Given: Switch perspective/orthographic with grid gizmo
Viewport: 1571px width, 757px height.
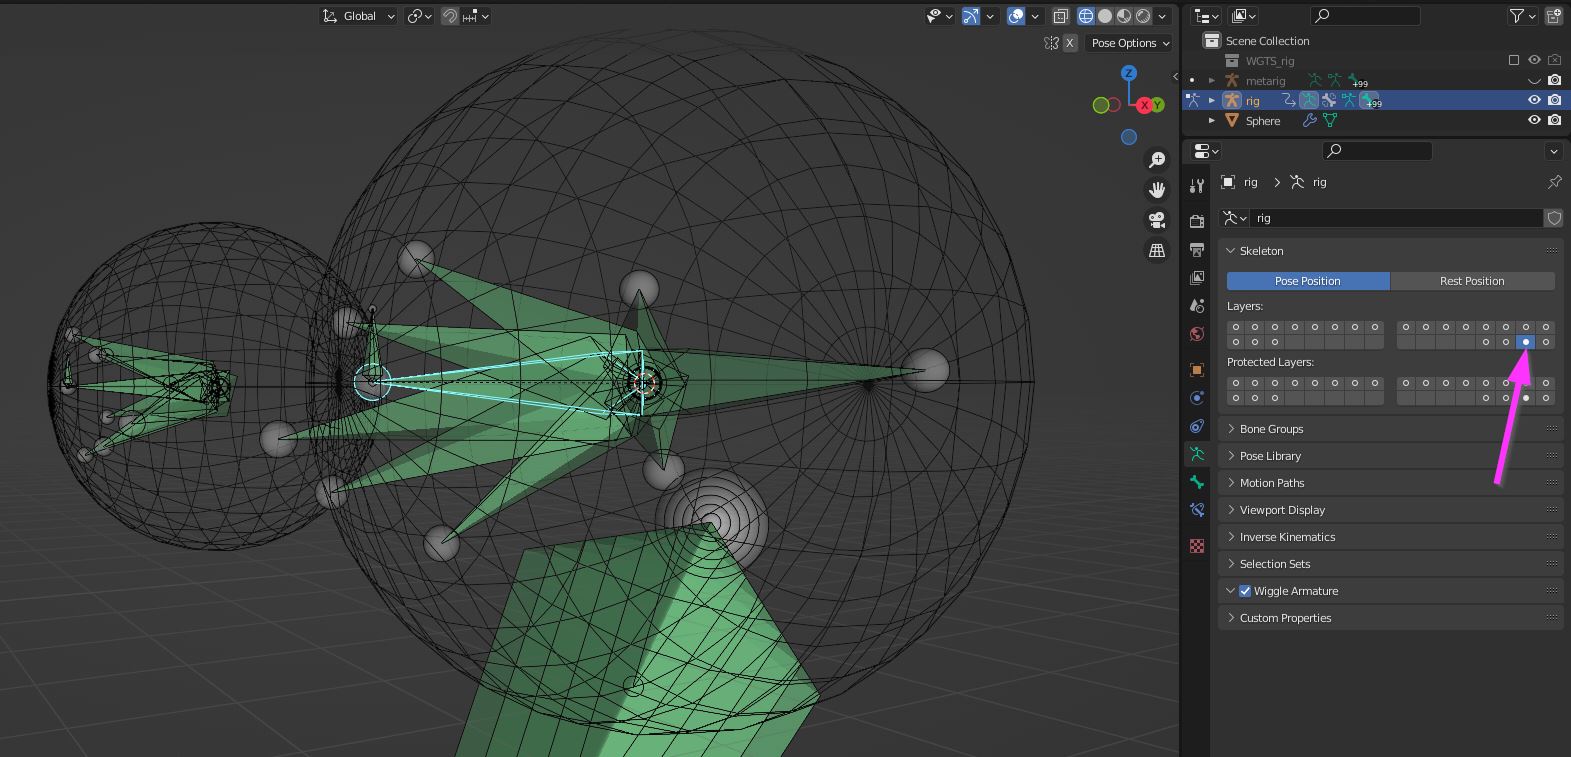Looking at the screenshot, I should (x=1157, y=250).
